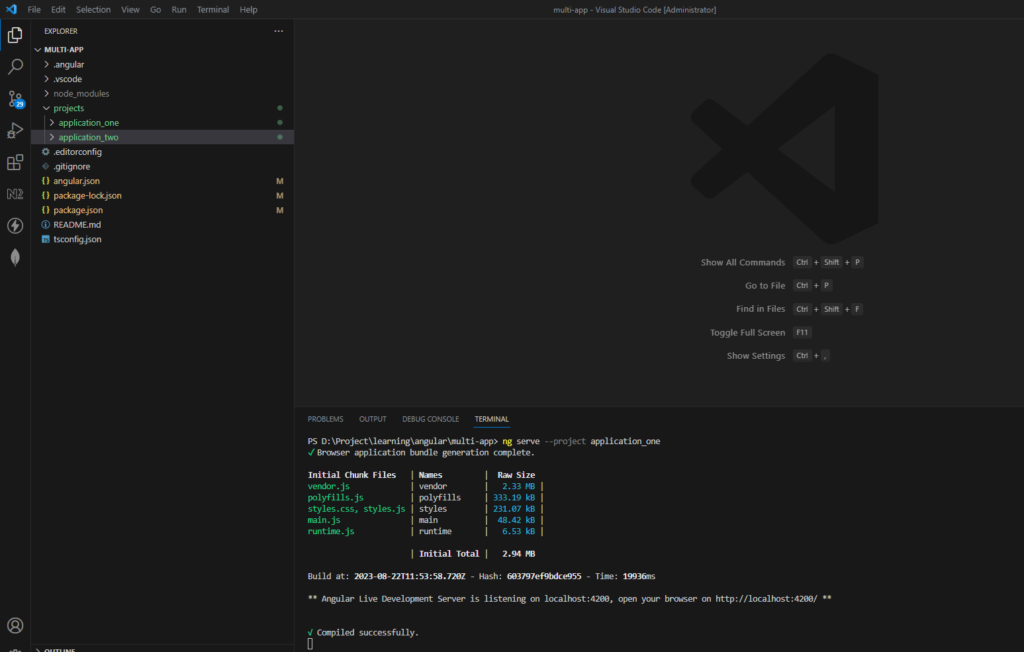The width and height of the screenshot is (1024, 652).
Task: Click the Explorer more actions ellipsis button
Action: (278, 31)
